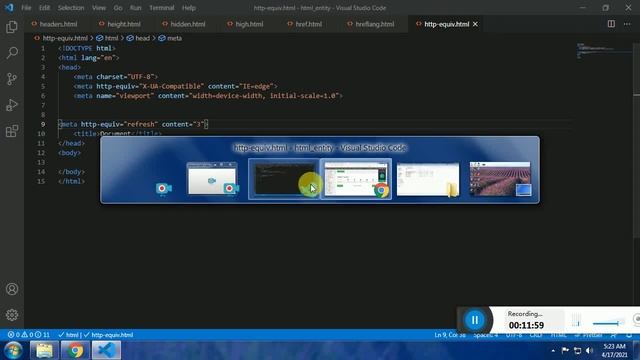Viewport: 640px width, 360px height.
Task: Open the Search view in activity bar
Action: [x=12, y=53]
